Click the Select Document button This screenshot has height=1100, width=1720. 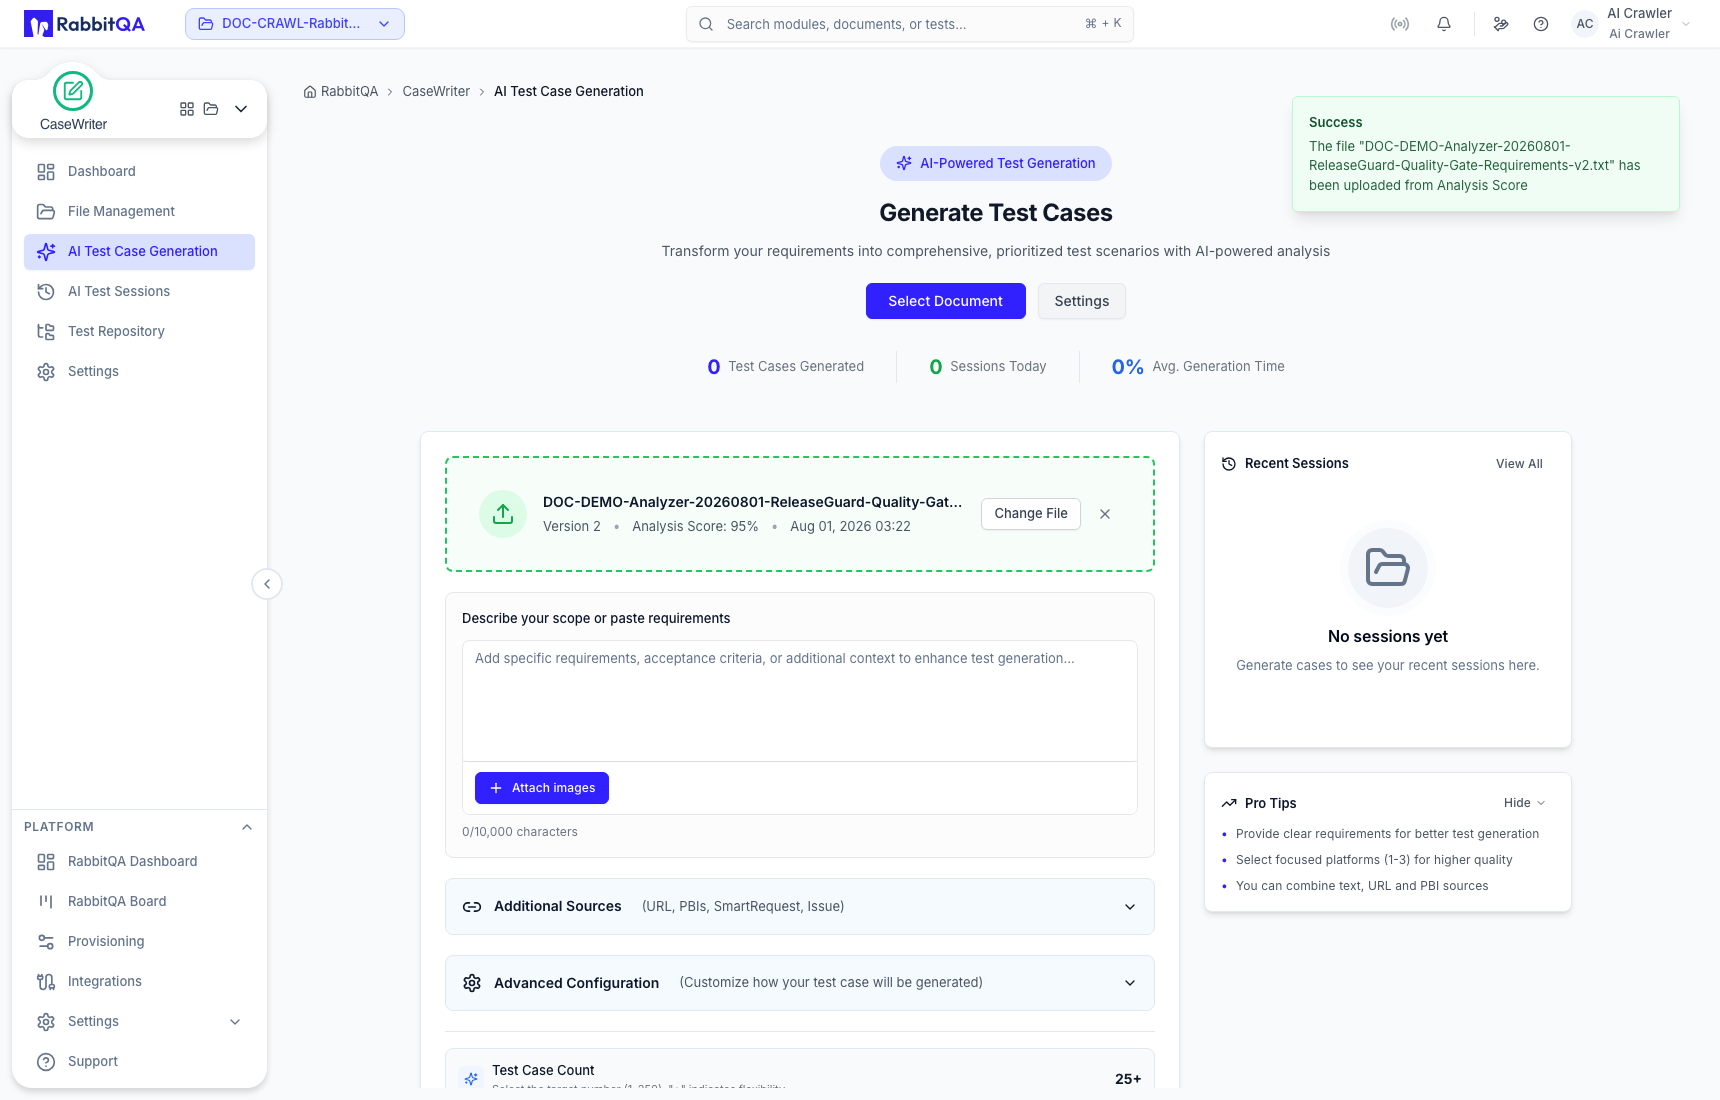tap(946, 301)
